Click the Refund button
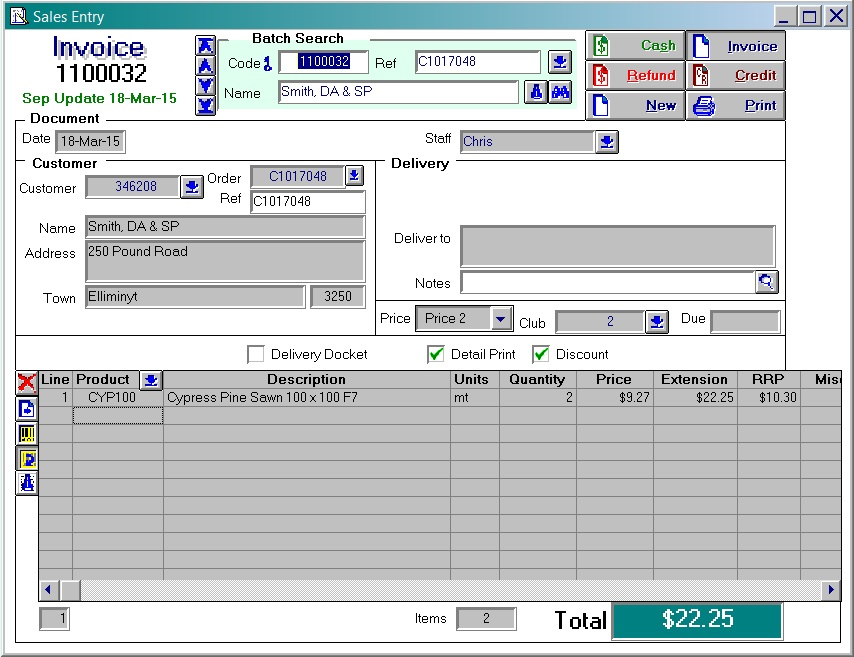 pyautogui.click(x=635, y=75)
